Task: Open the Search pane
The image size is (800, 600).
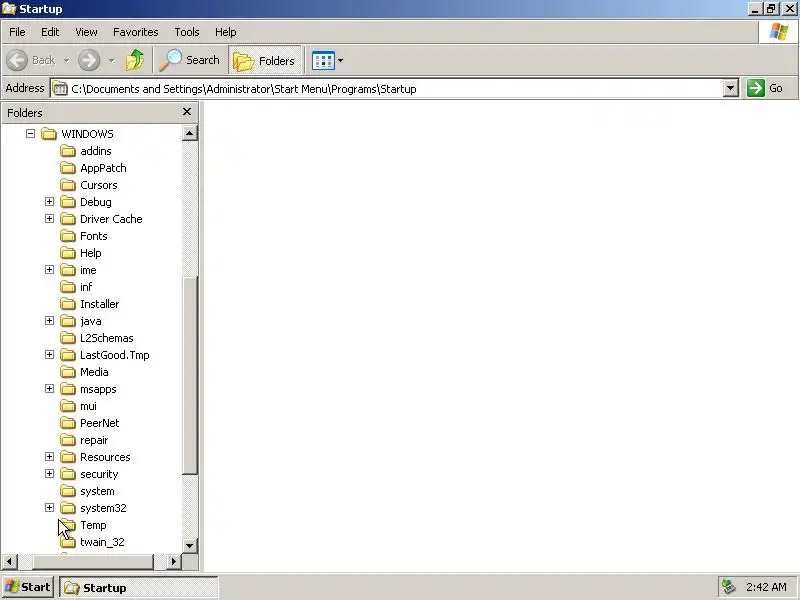Action: pos(190,60)
